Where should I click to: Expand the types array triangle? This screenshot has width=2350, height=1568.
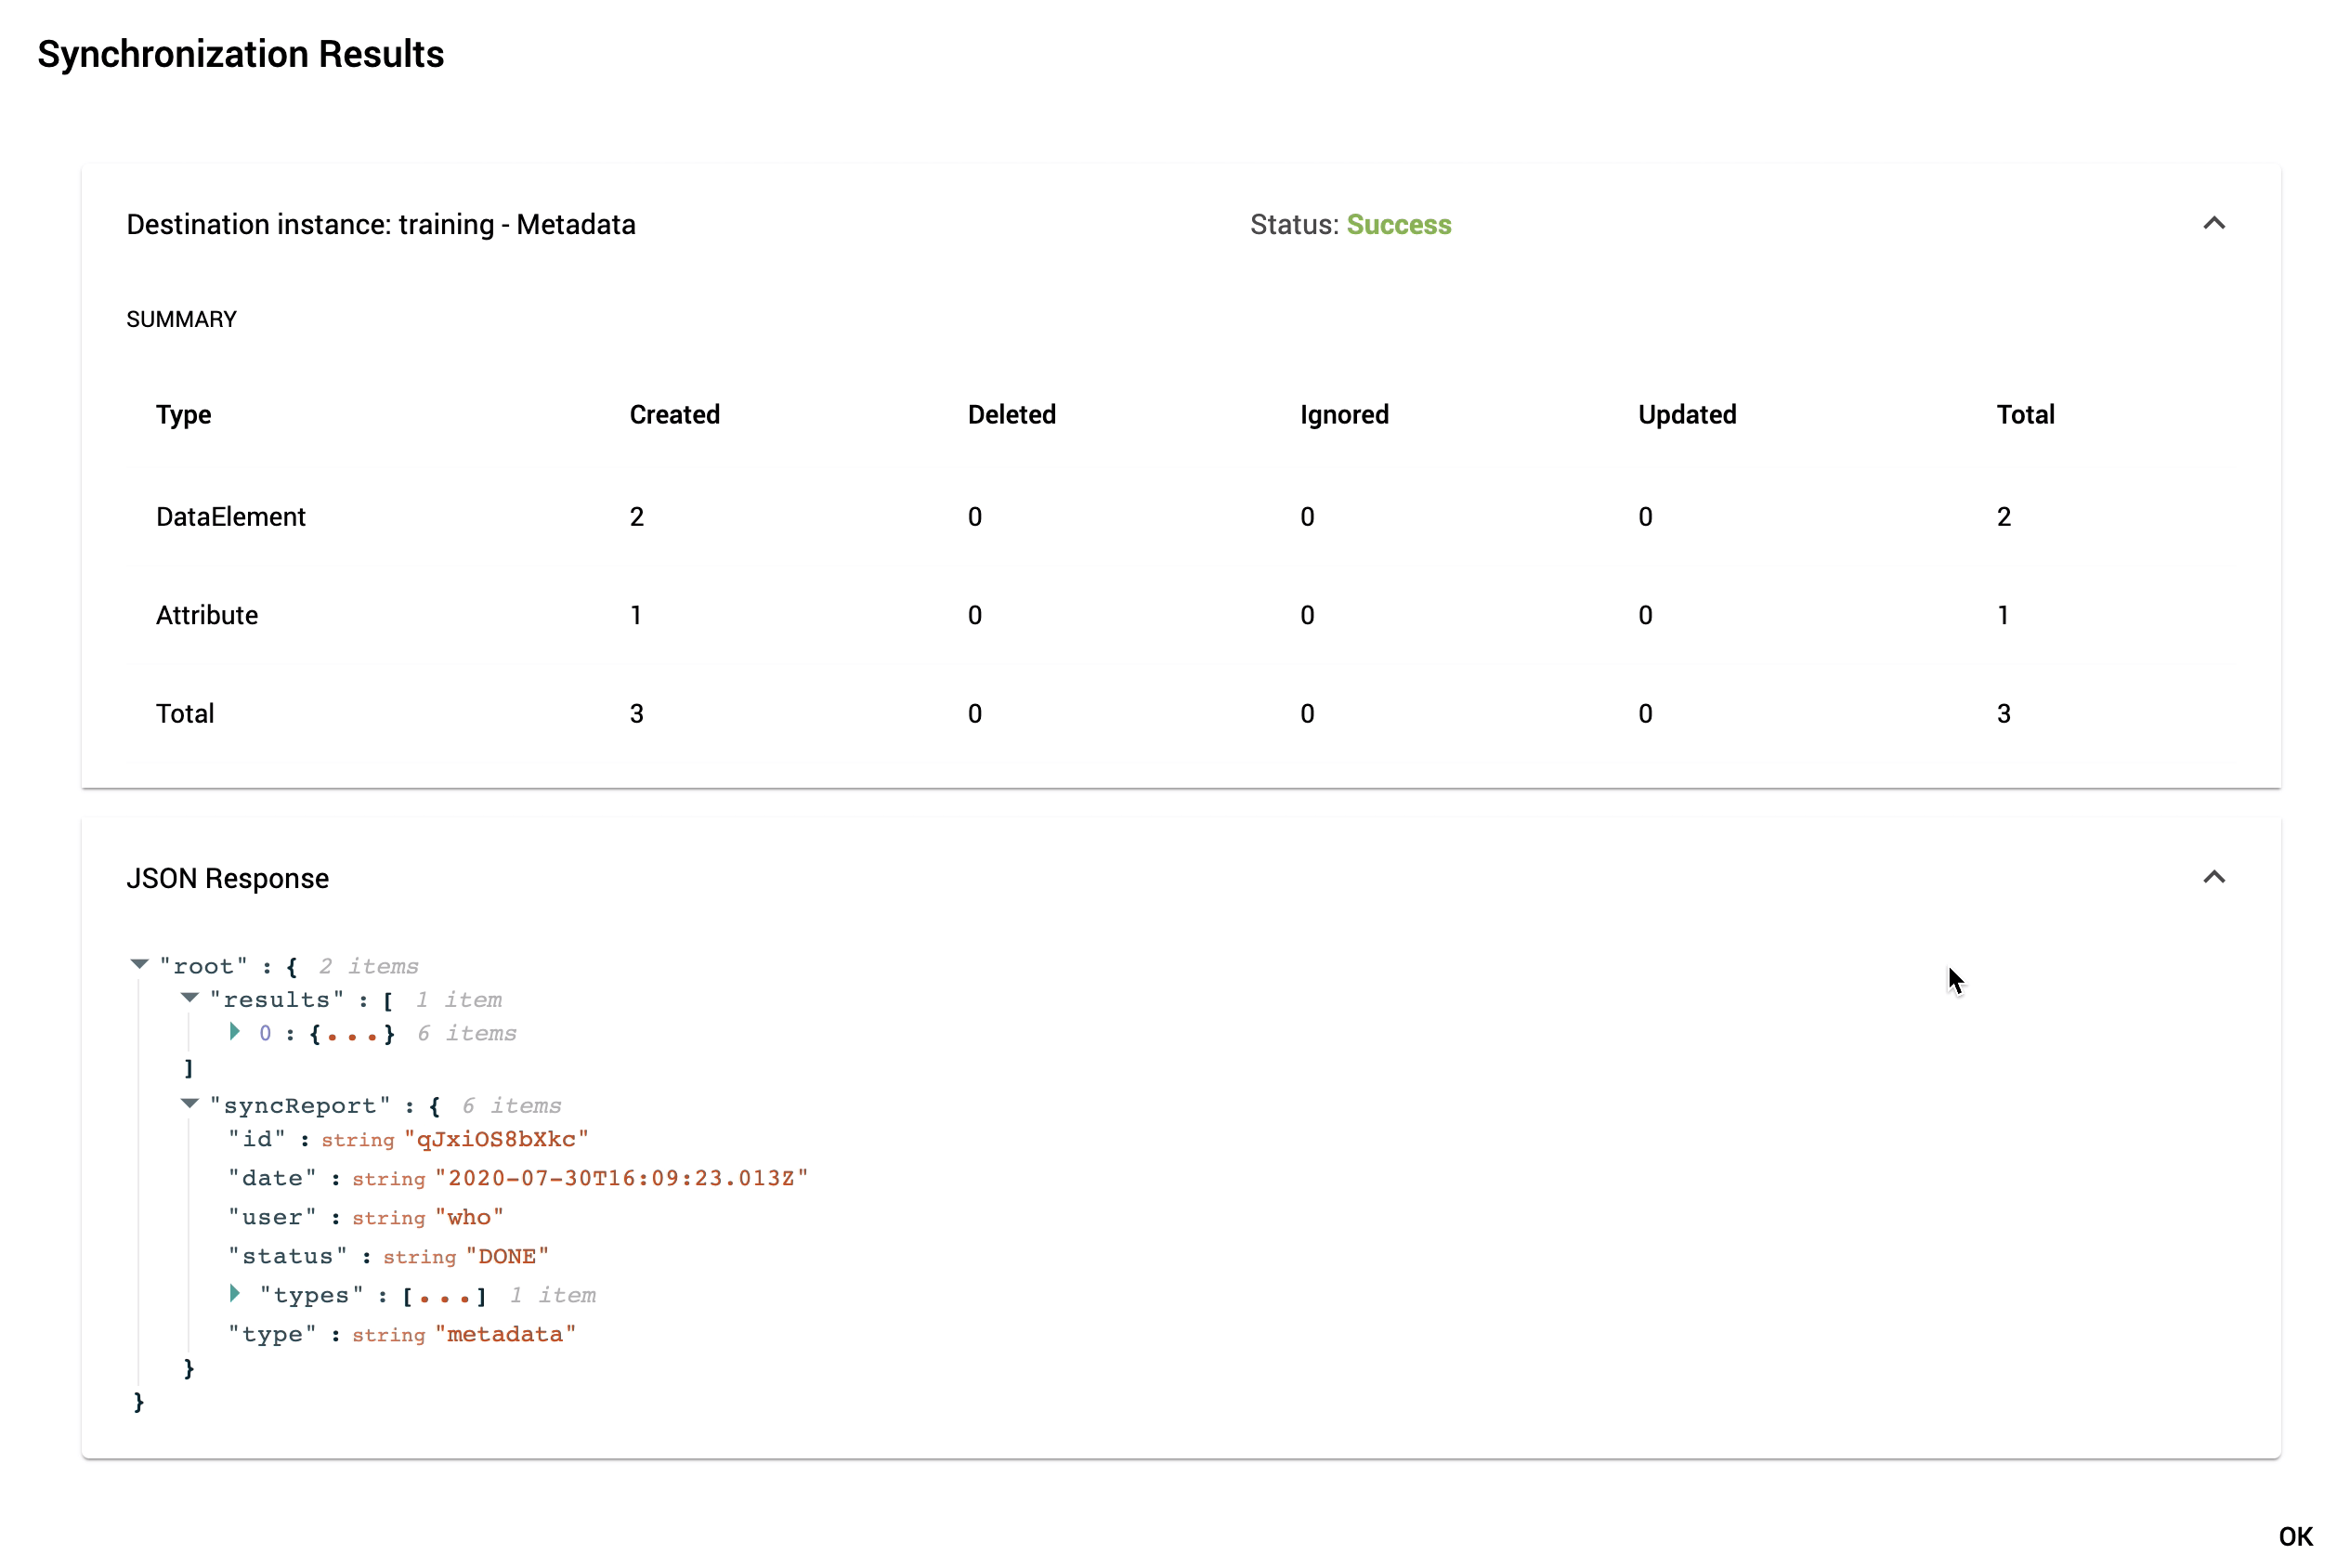pos(234,1293)
